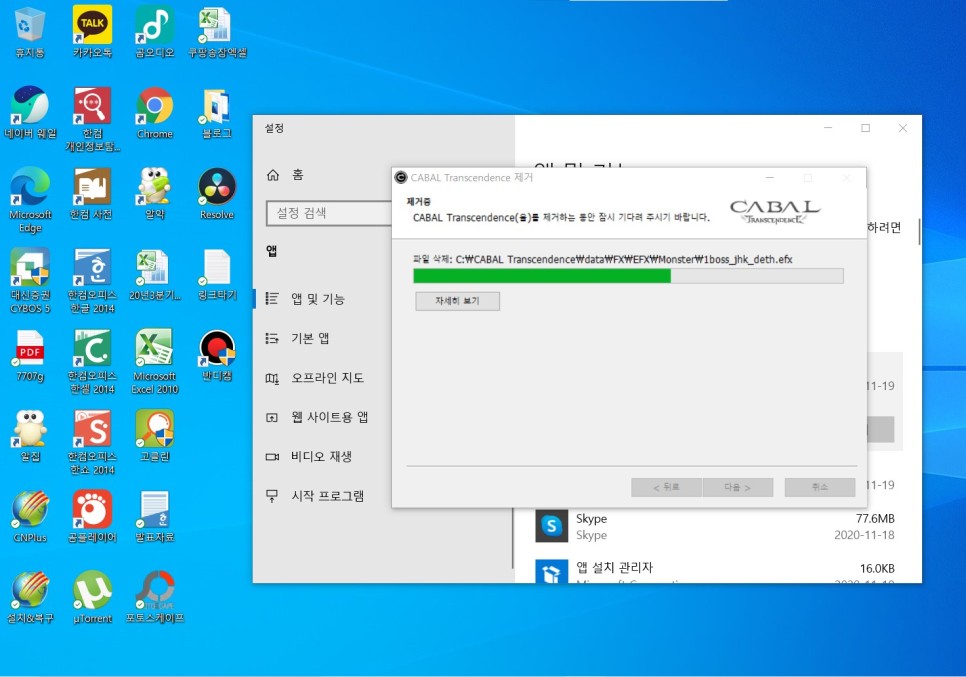Open the 링크타기 document icon
966x677 pixels.
pyautogui.click(x=217, y=275)
